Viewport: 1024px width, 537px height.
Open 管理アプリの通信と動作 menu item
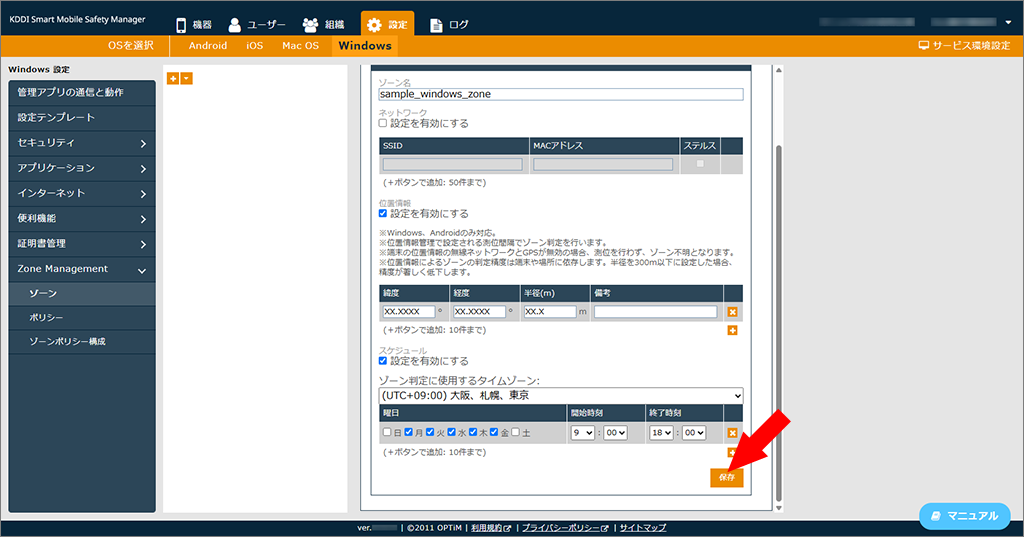(82, 93)
